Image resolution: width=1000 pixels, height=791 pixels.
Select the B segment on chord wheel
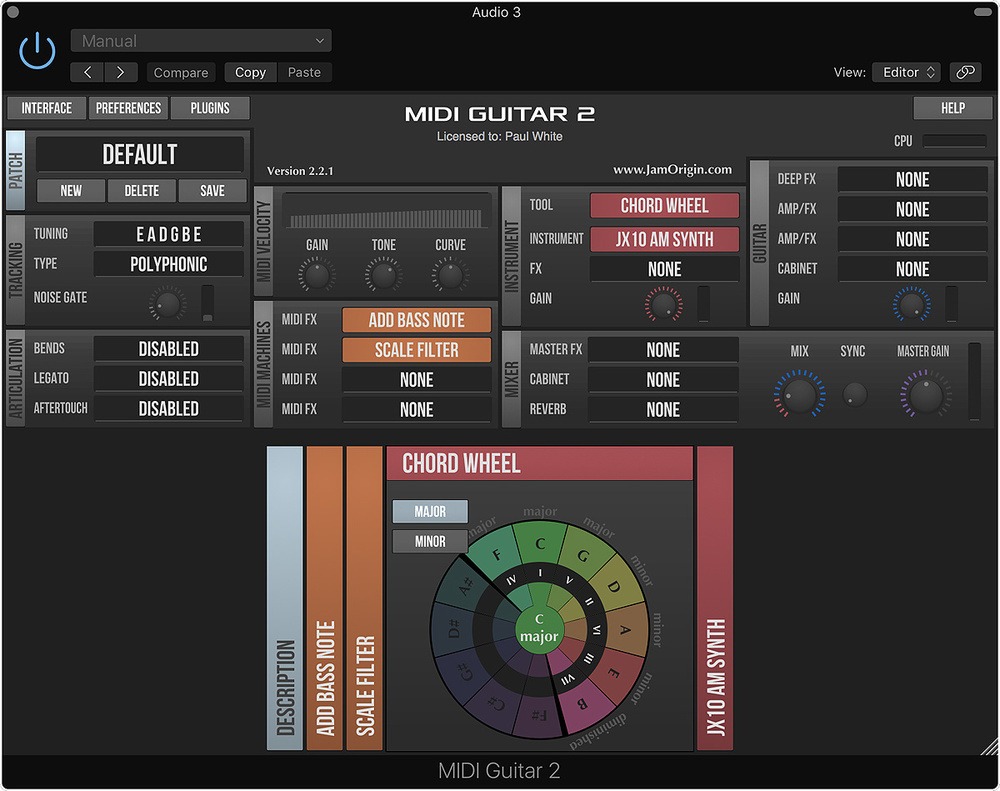pyautogui.click(x=582, y=704)
